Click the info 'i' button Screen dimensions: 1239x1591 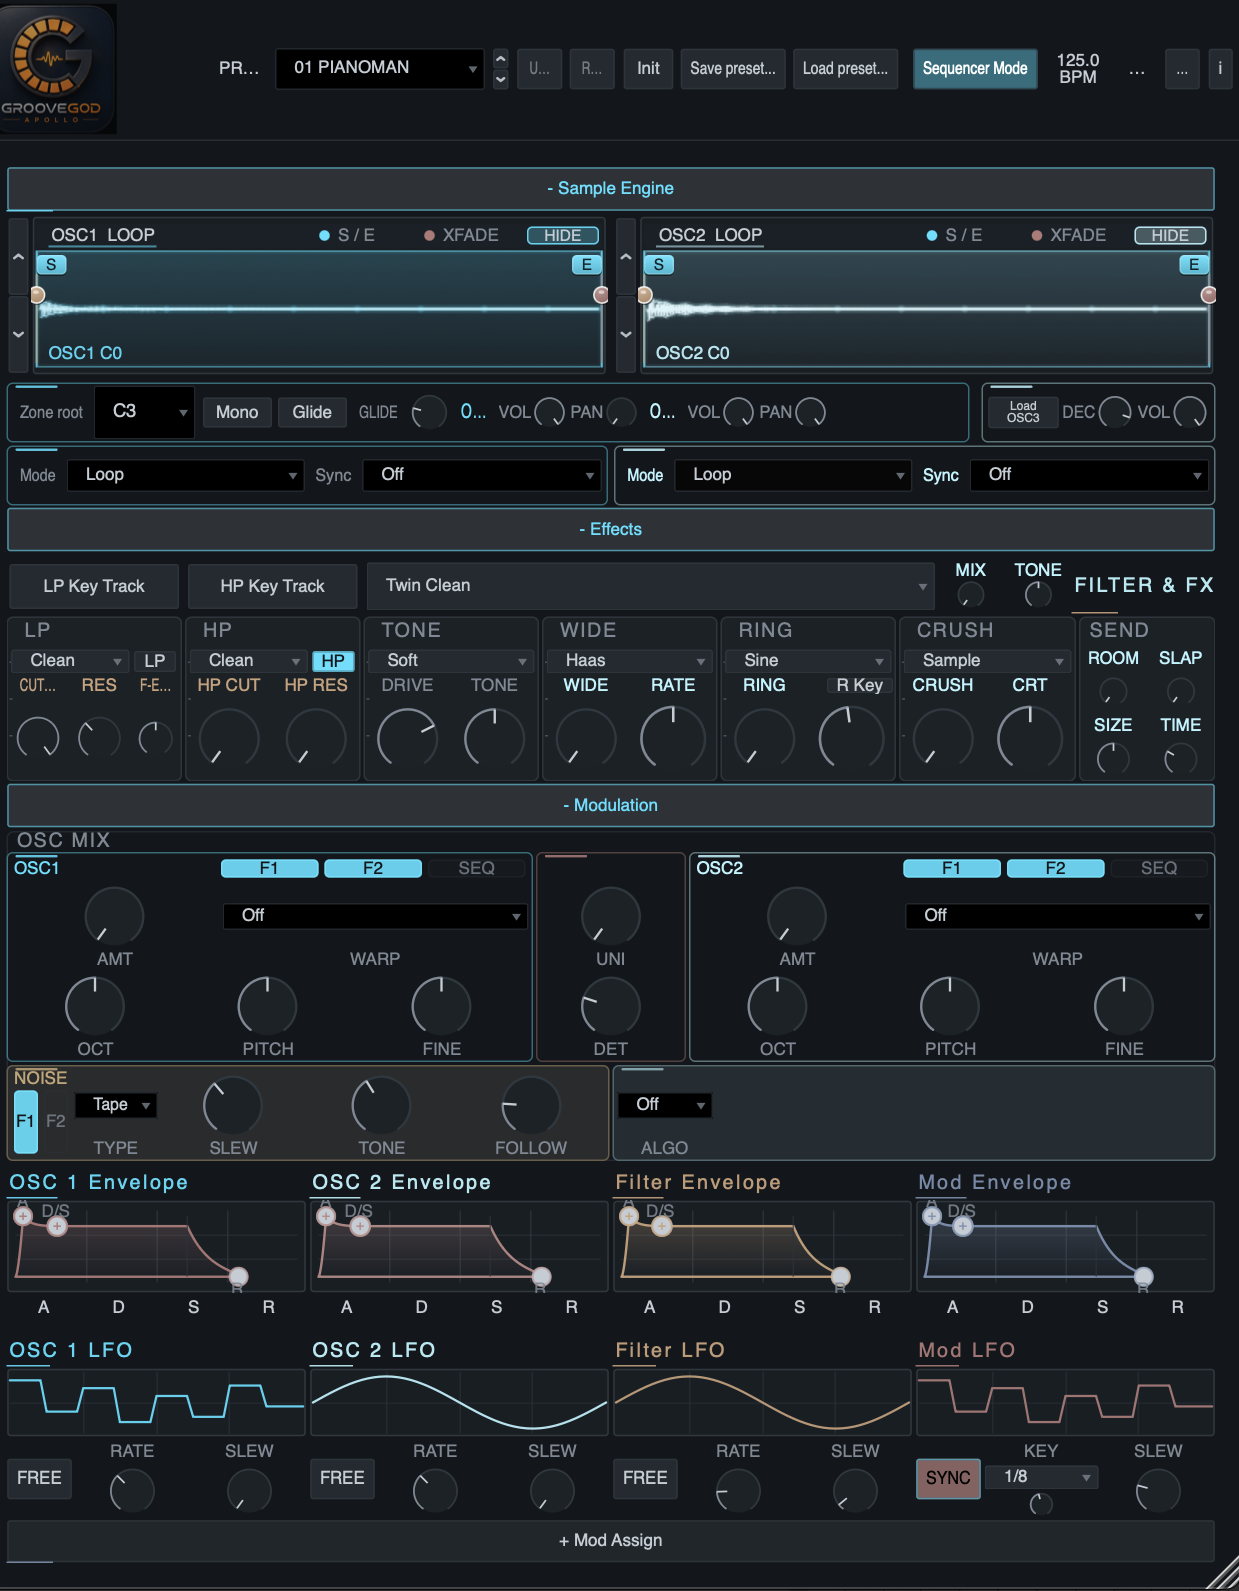[x=1219, y=69]
